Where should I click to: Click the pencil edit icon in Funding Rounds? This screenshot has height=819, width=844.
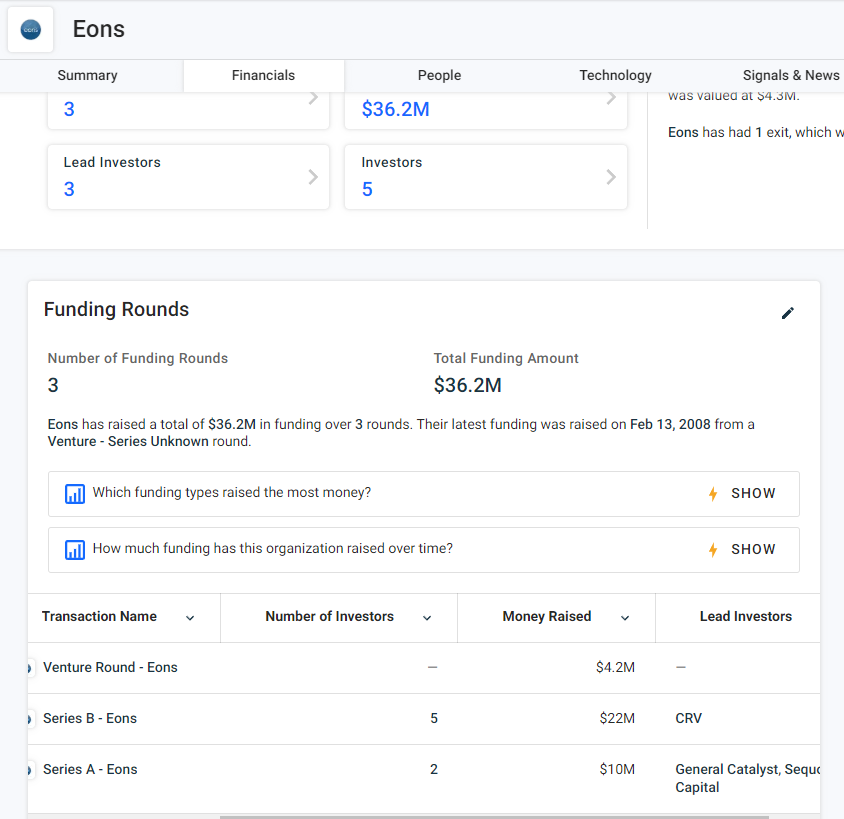pyautogui.click(x=787, y=313)
